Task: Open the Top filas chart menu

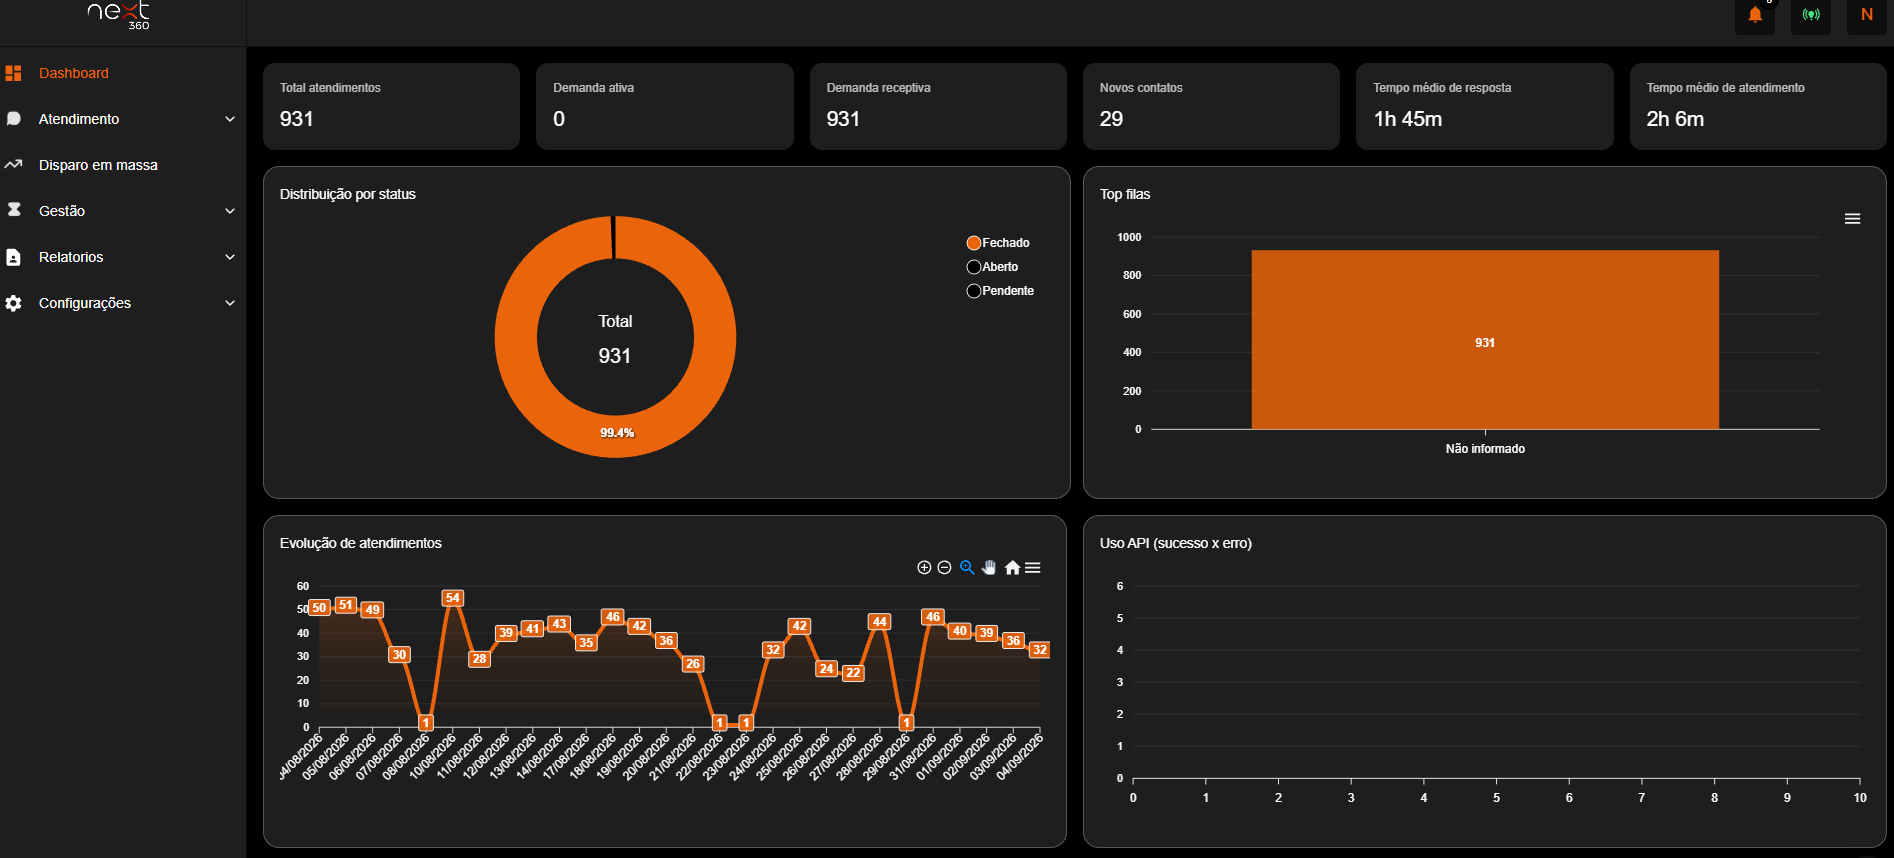Action: pyautogui.click(x=1852, y=219)
